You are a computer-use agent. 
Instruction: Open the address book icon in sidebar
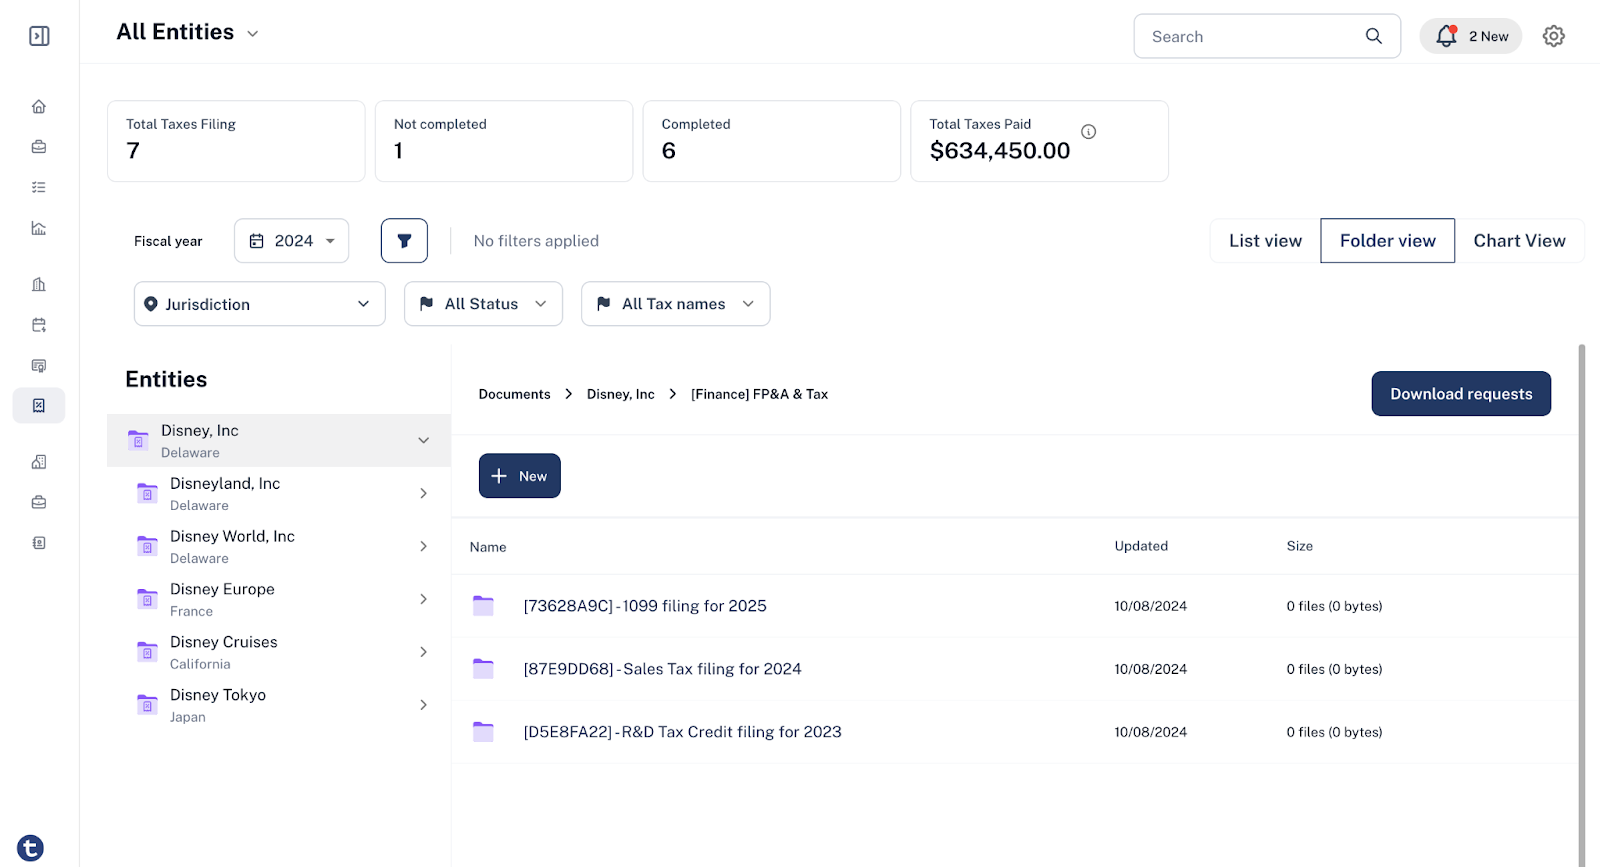pyautogui.click(x=39, y=543)
